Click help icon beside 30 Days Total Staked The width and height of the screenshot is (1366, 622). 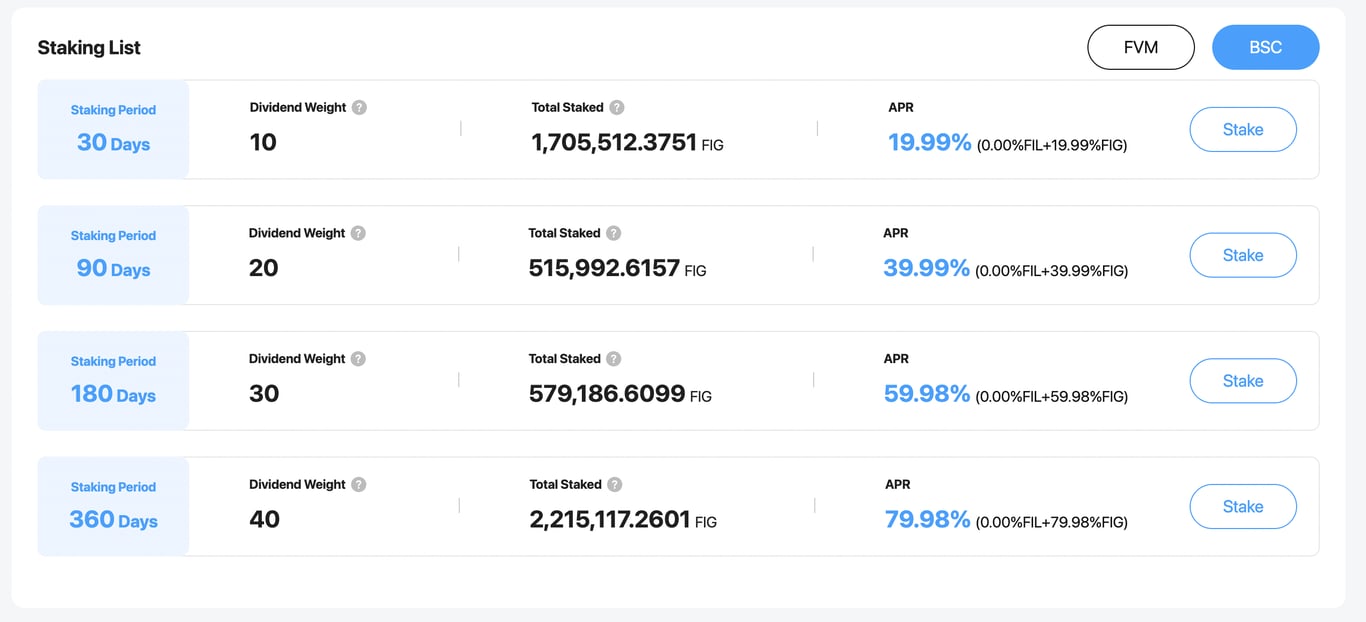coord(617,108)
